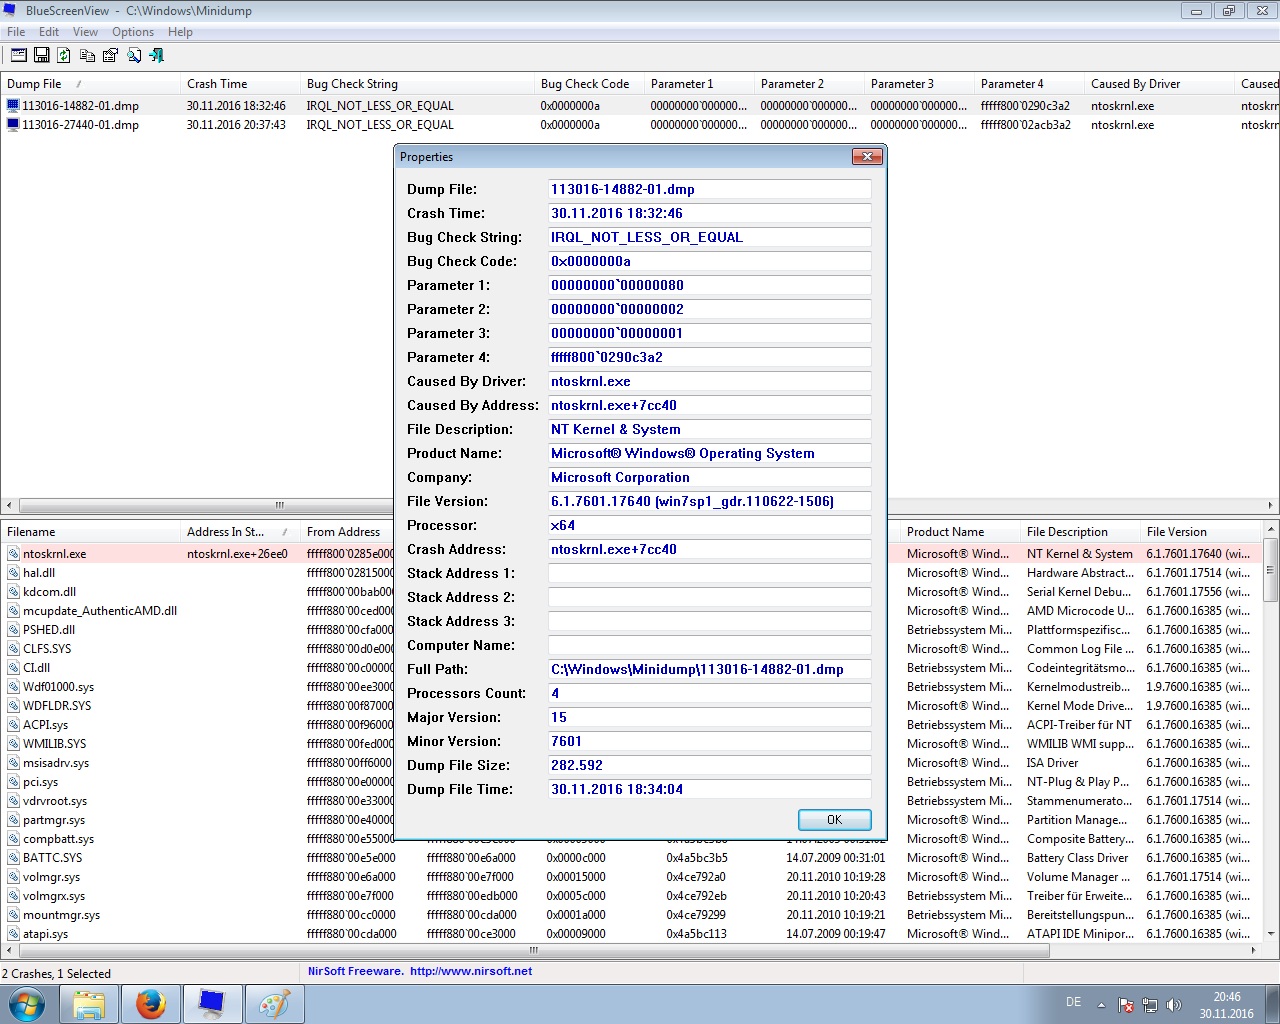Click the Save Selected Items floppy icon
Image resolution: width=1280 pixels, height=1024 pixels.
click(42, 55)
